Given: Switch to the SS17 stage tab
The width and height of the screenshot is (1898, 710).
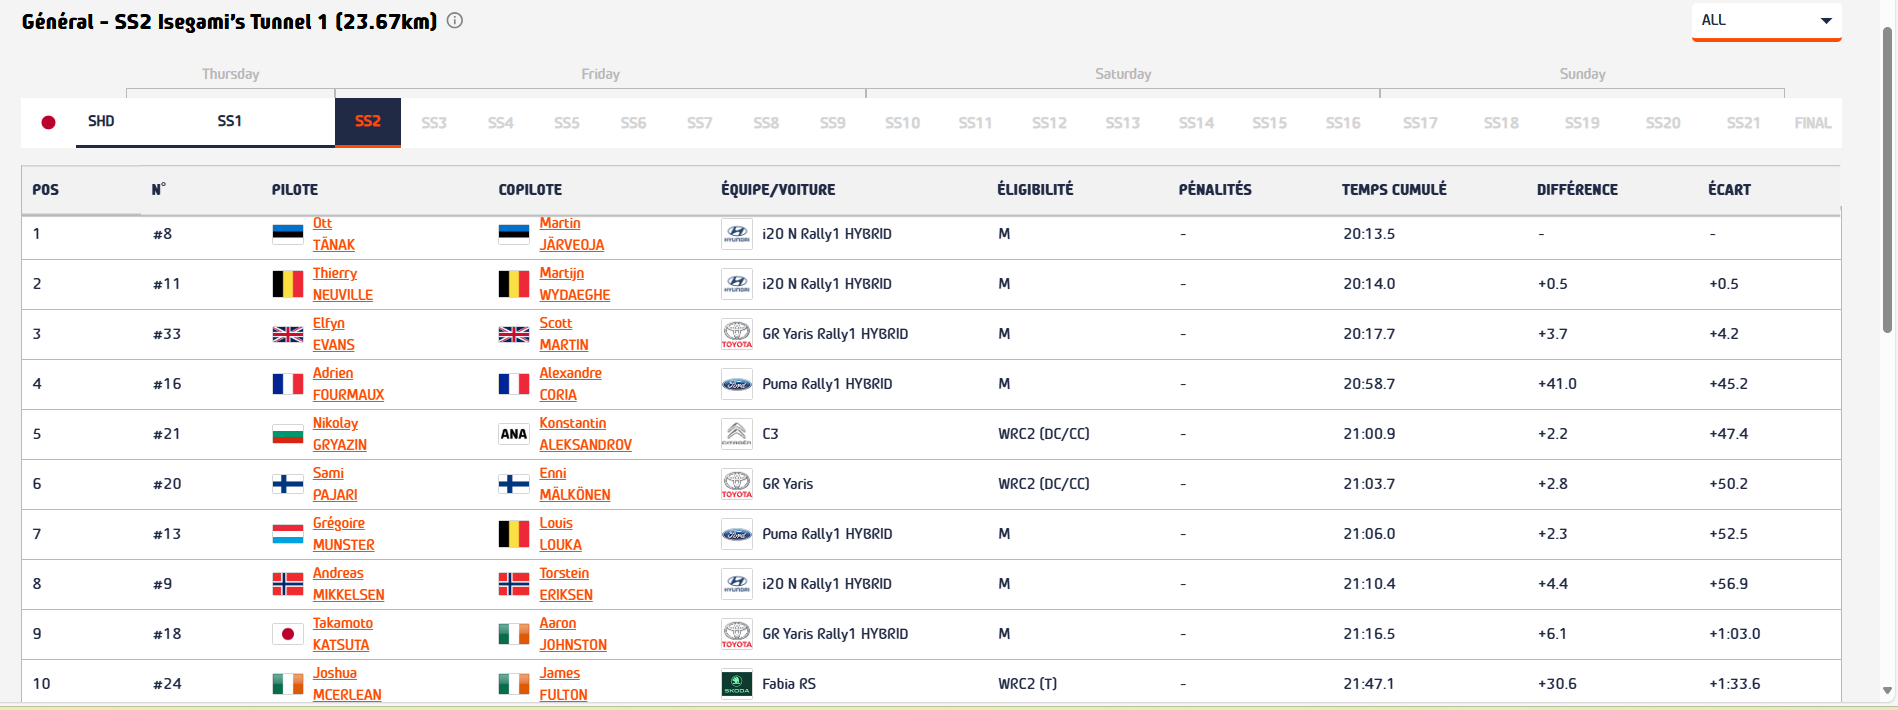Looking at the screenshot, I should [x=1420, y=123].
